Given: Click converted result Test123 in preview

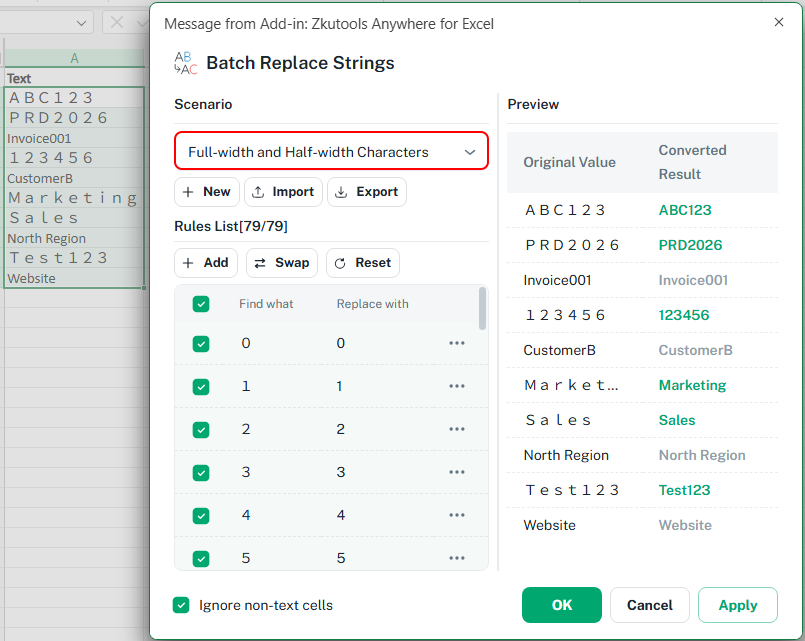Looking at the screenshot, I should point(684,490).
